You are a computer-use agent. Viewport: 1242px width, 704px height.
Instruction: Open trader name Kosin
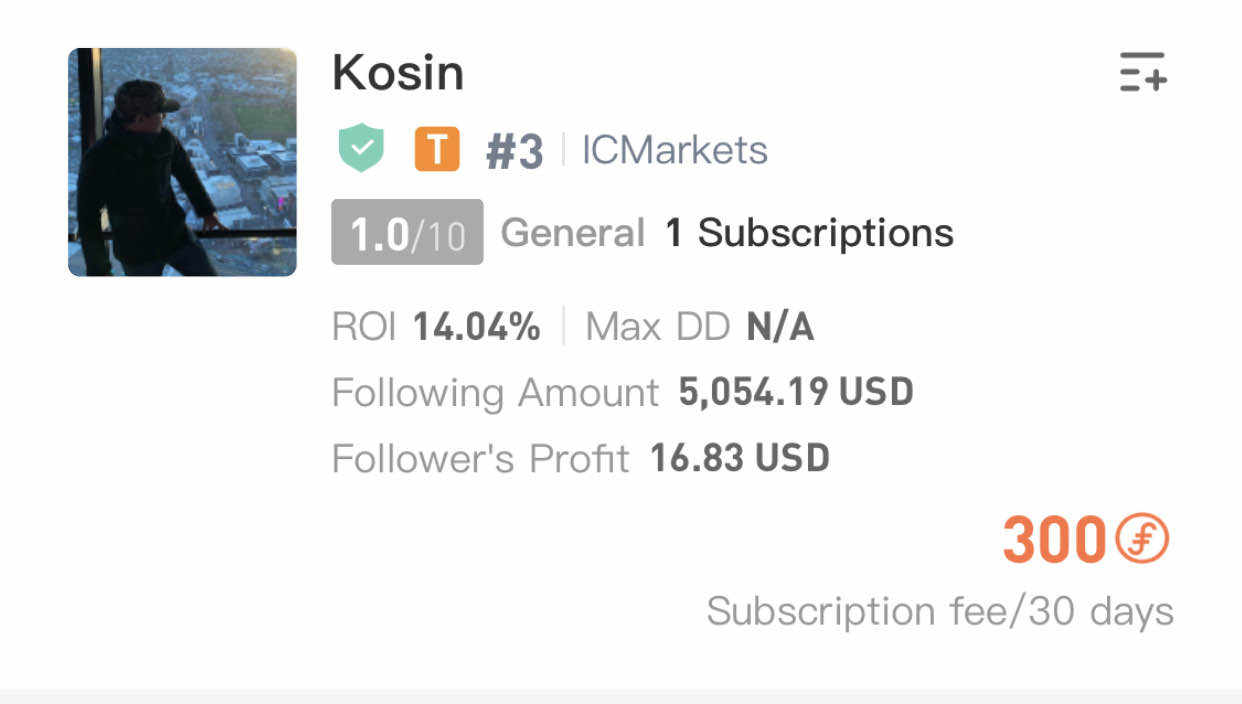click(x=398, y=73)
